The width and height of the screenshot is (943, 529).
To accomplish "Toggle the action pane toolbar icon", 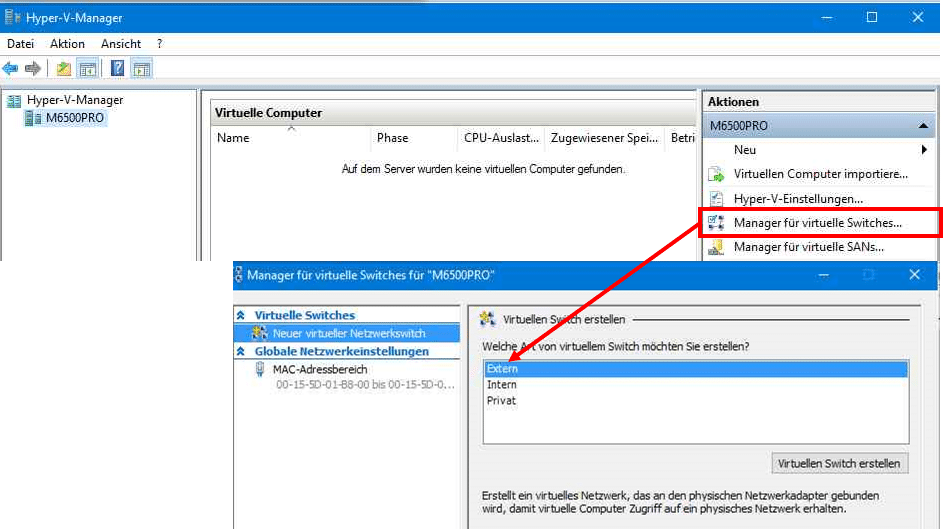I will click(142, 69).
